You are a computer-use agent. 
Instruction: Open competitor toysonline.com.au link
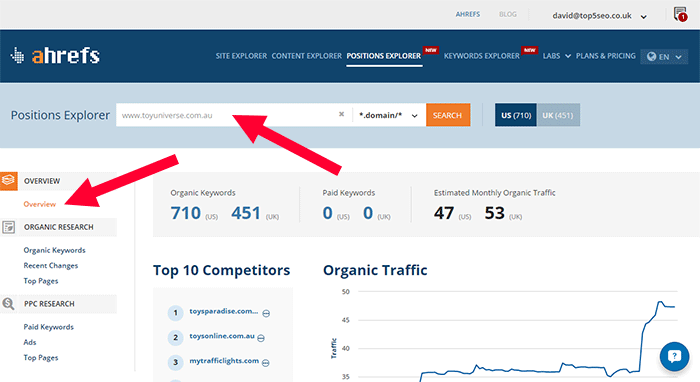(x=222, y=336)
